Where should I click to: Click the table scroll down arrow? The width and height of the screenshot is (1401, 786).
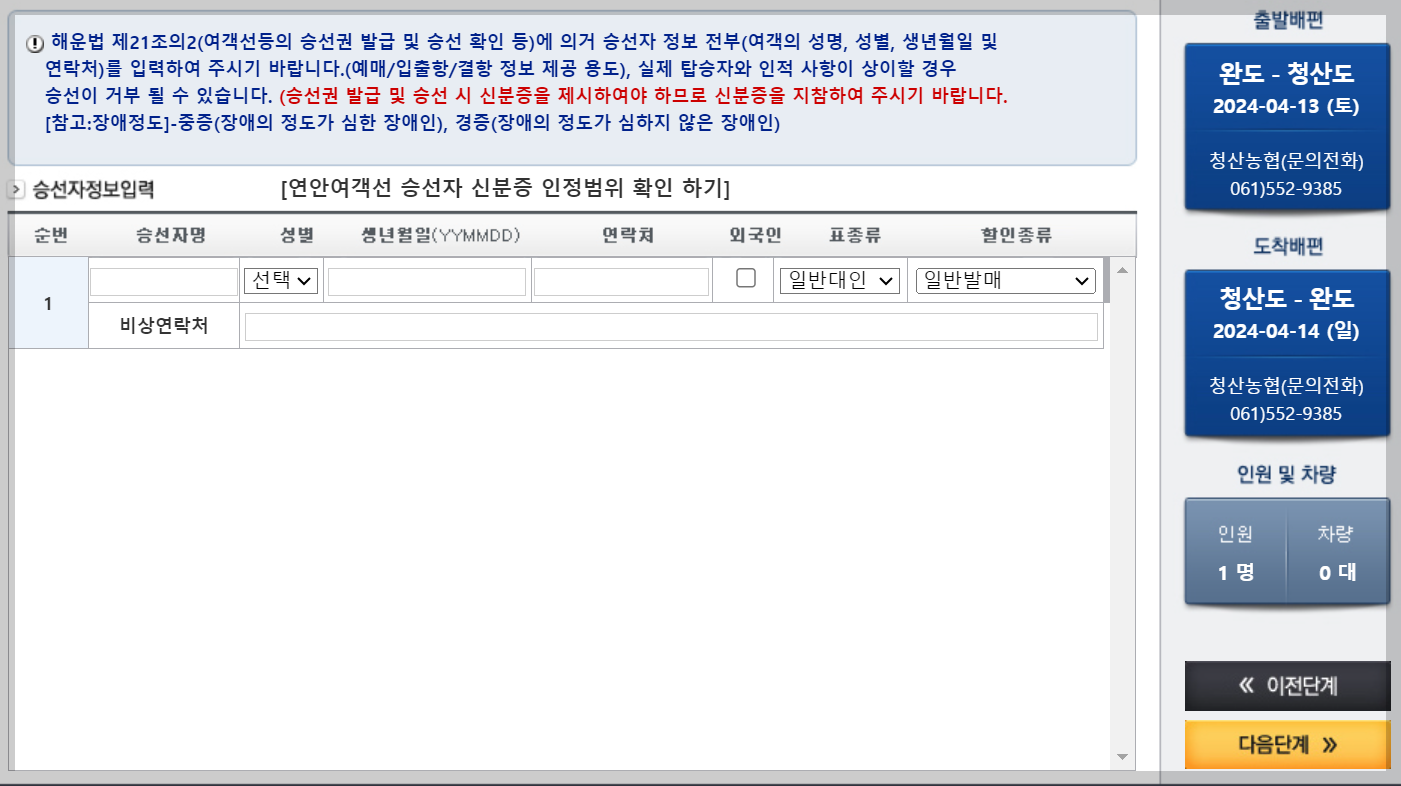tap(1121, 757)
